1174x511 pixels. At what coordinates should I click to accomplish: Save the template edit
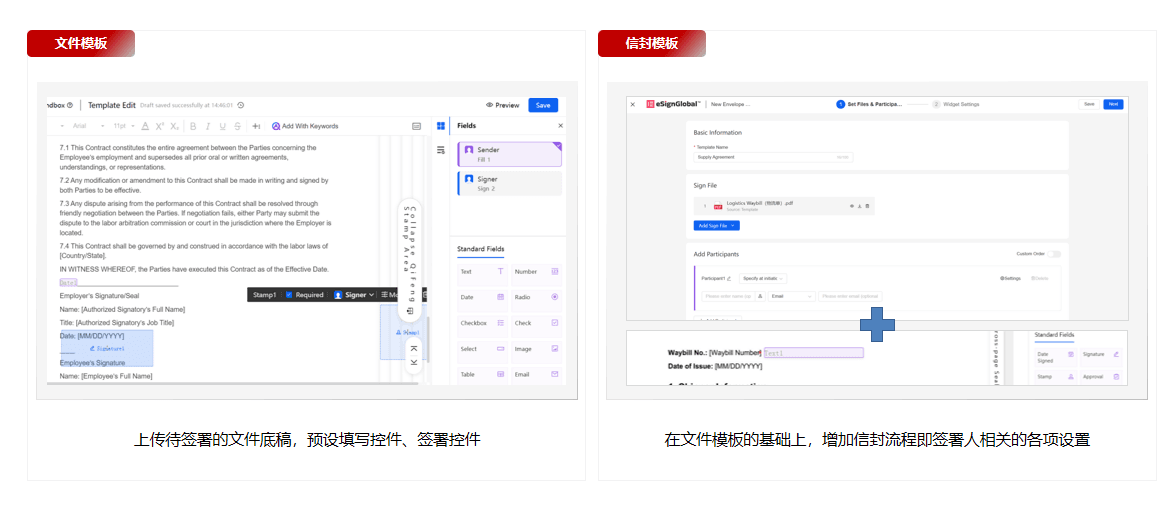543,106
